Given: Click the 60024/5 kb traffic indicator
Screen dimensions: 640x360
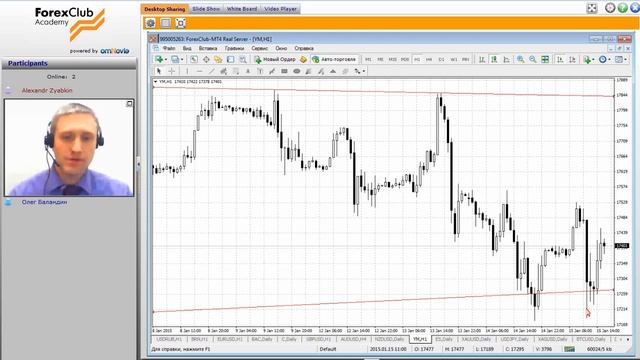Looking at the screenshot, I should 599,349.
